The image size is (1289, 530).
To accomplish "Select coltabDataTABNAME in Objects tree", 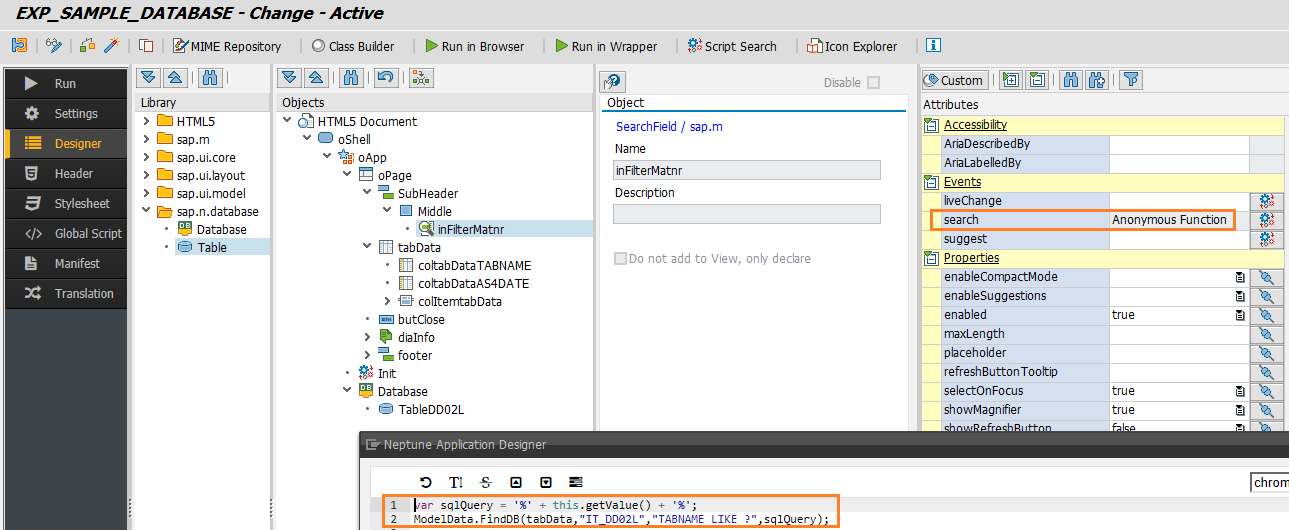I will (x=474, y=265).
